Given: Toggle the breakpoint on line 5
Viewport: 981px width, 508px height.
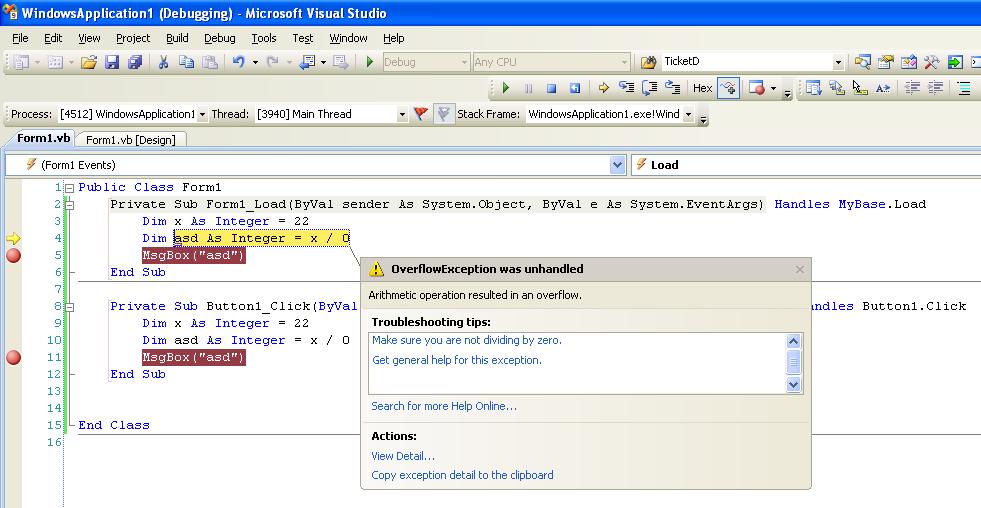Looking at the screenshot, I should pos(13,255).
